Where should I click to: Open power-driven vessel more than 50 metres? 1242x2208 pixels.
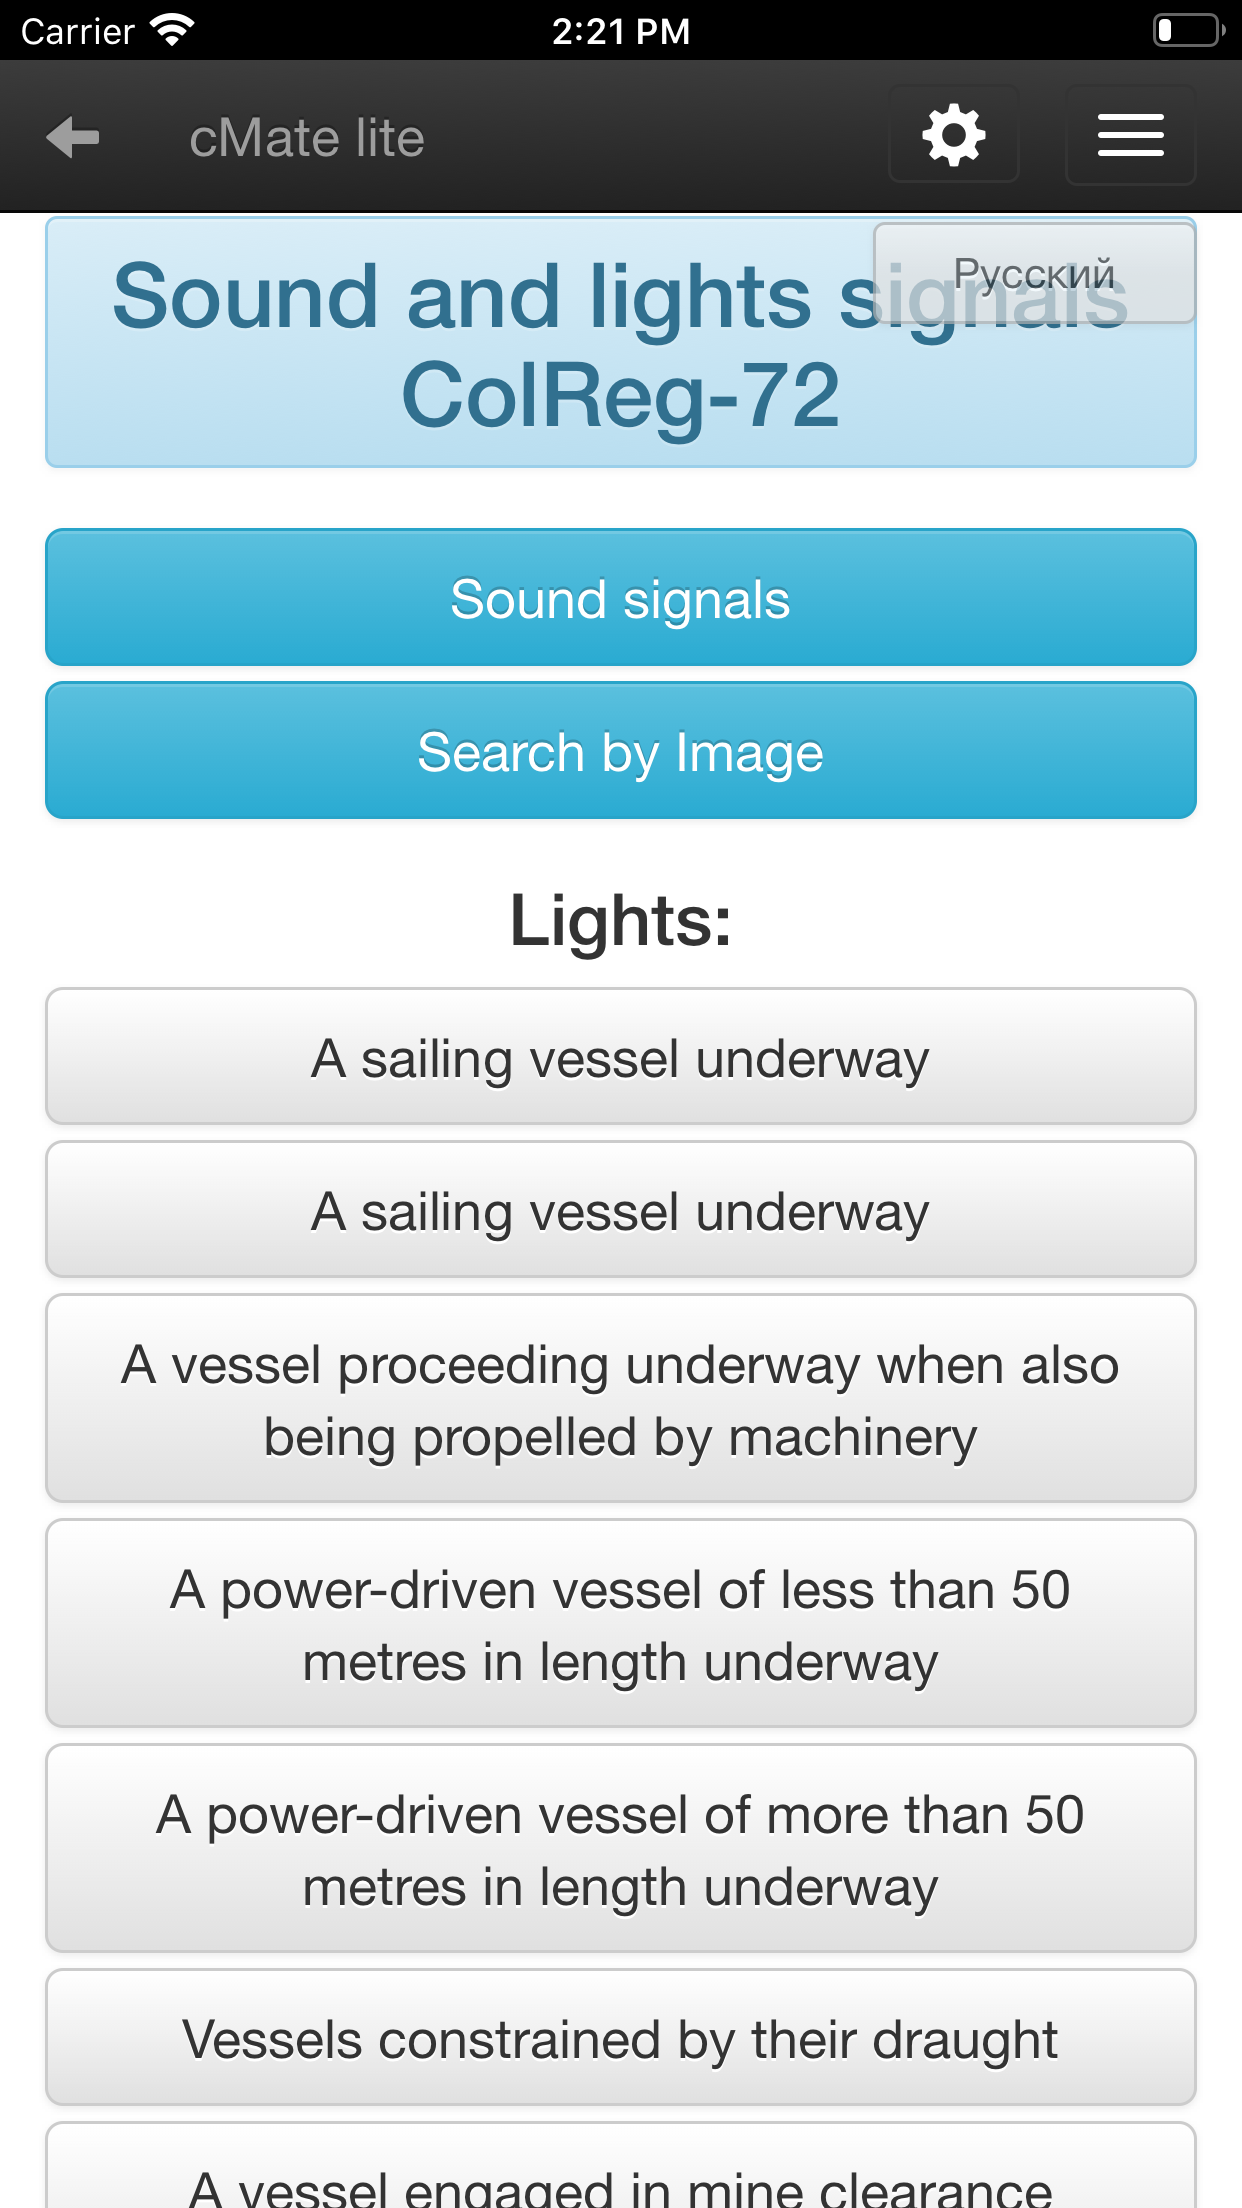tap(621, 1849)
